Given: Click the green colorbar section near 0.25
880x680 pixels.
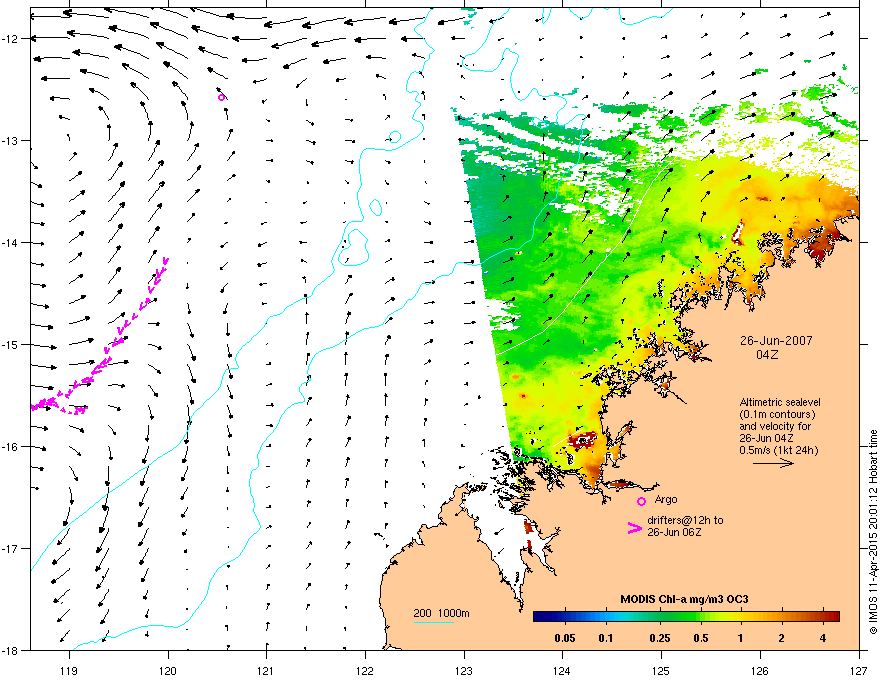Looking at the screenshot, I should tap(660, 617).
